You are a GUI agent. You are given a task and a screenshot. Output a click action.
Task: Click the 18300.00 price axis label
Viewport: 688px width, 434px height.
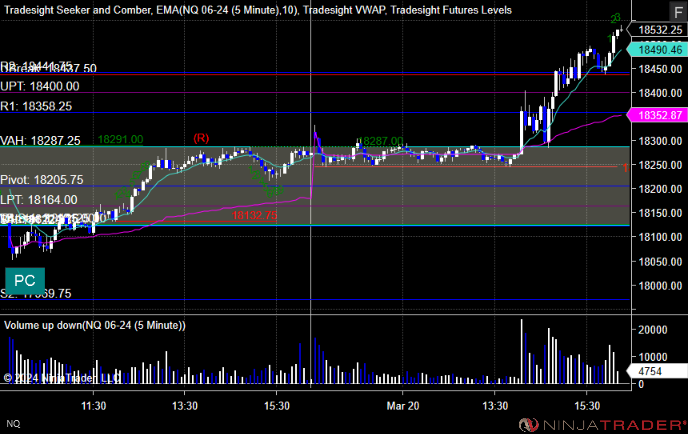660,141
